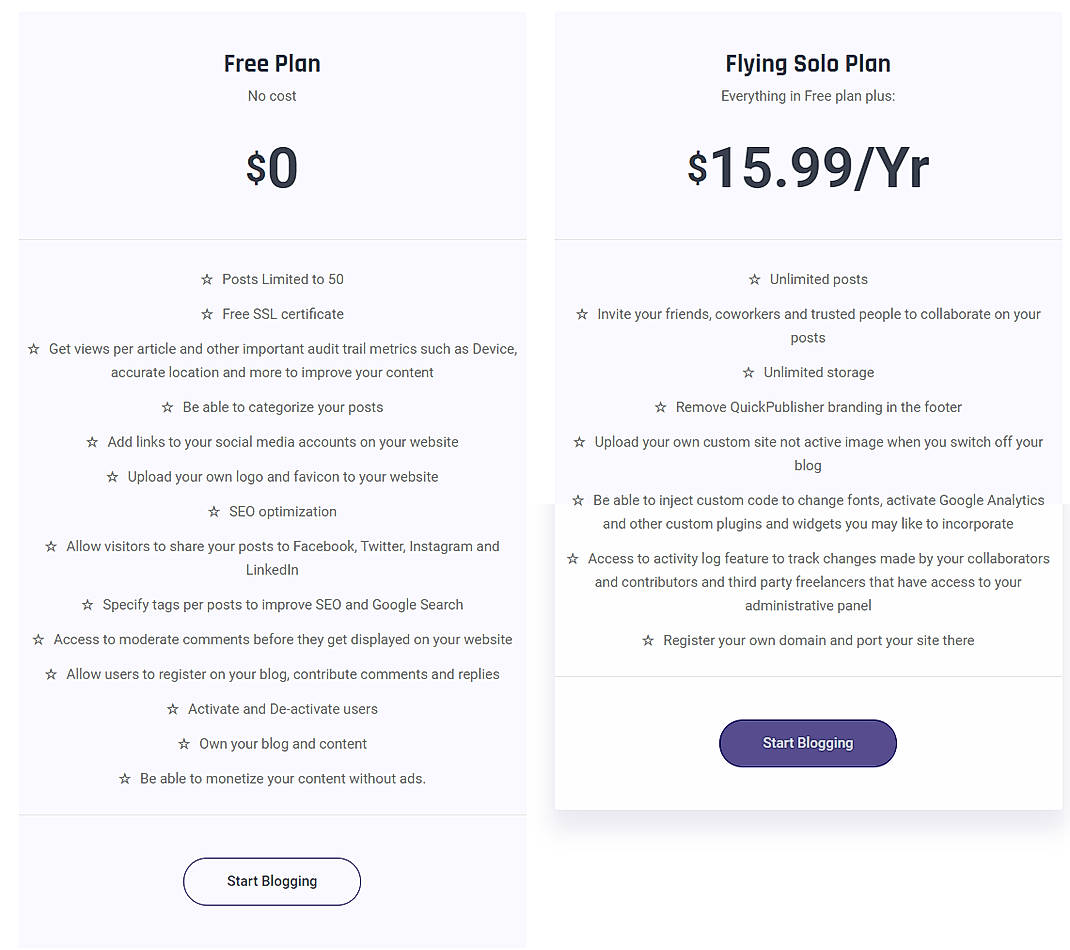Viewport: 1070px width, 950px height.
Task: Click the star icon next to Unlimited storage
Action: (x=747, y=371)
